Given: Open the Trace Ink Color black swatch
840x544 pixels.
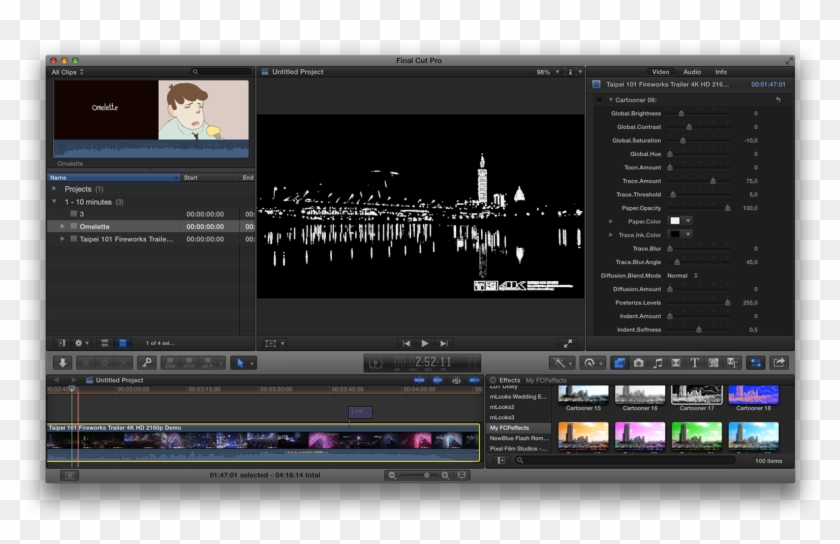Looking at the screenshot, I should [x=675, y=234].
